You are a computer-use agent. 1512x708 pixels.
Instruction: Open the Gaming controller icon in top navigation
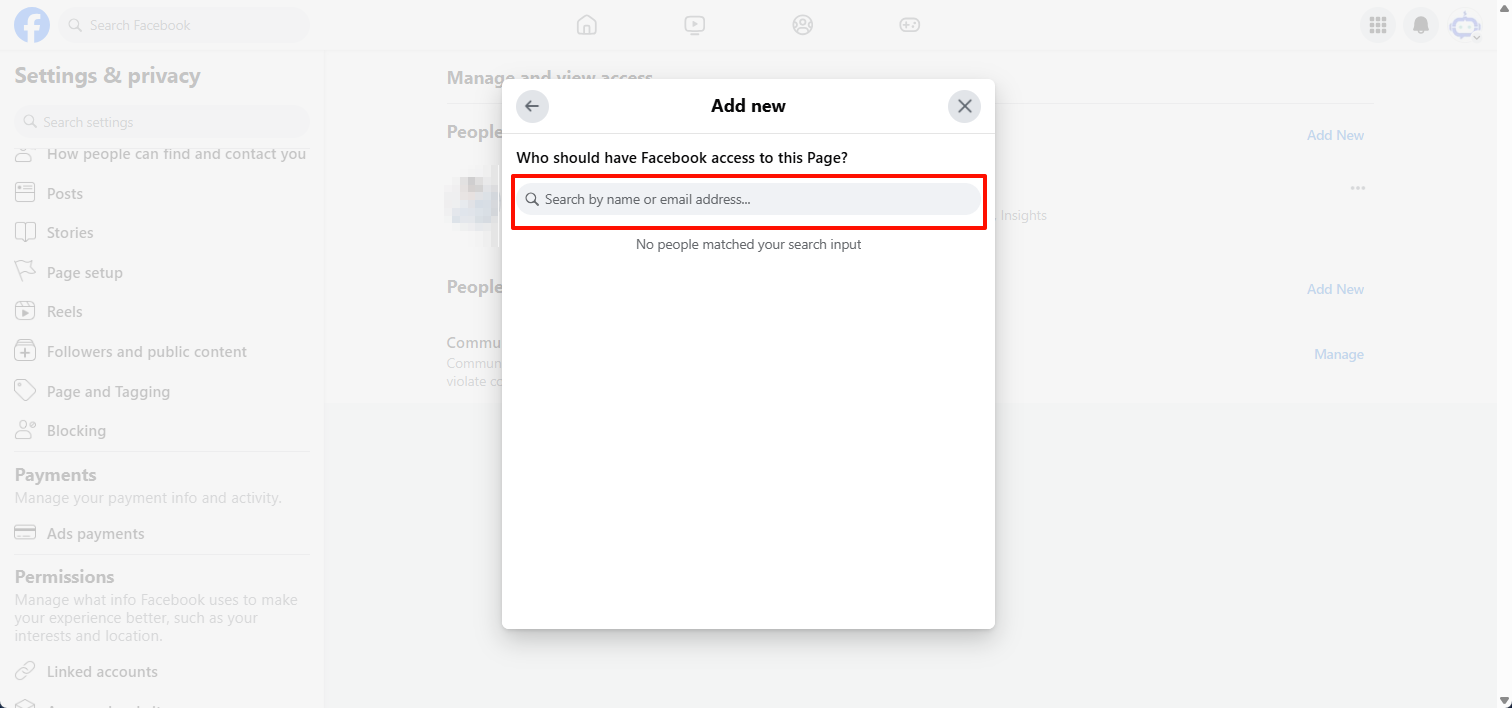[x=910, y=25]
